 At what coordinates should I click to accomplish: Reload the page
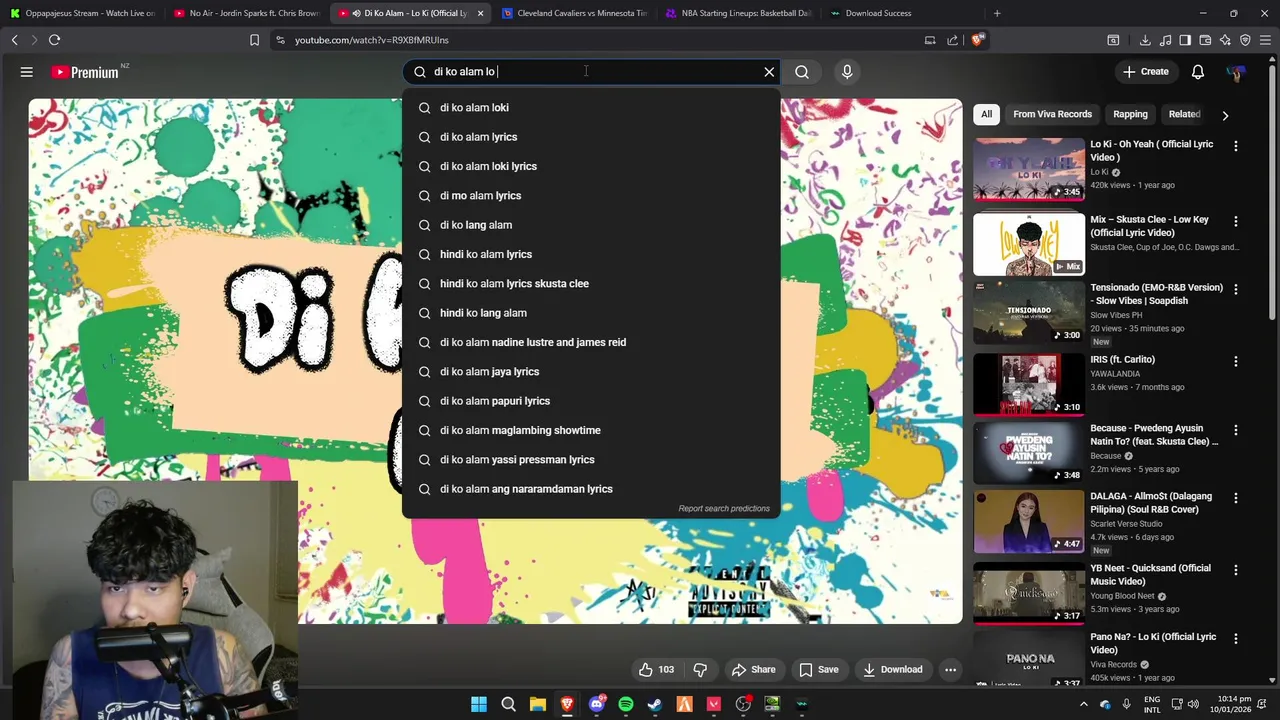point(55,40)
